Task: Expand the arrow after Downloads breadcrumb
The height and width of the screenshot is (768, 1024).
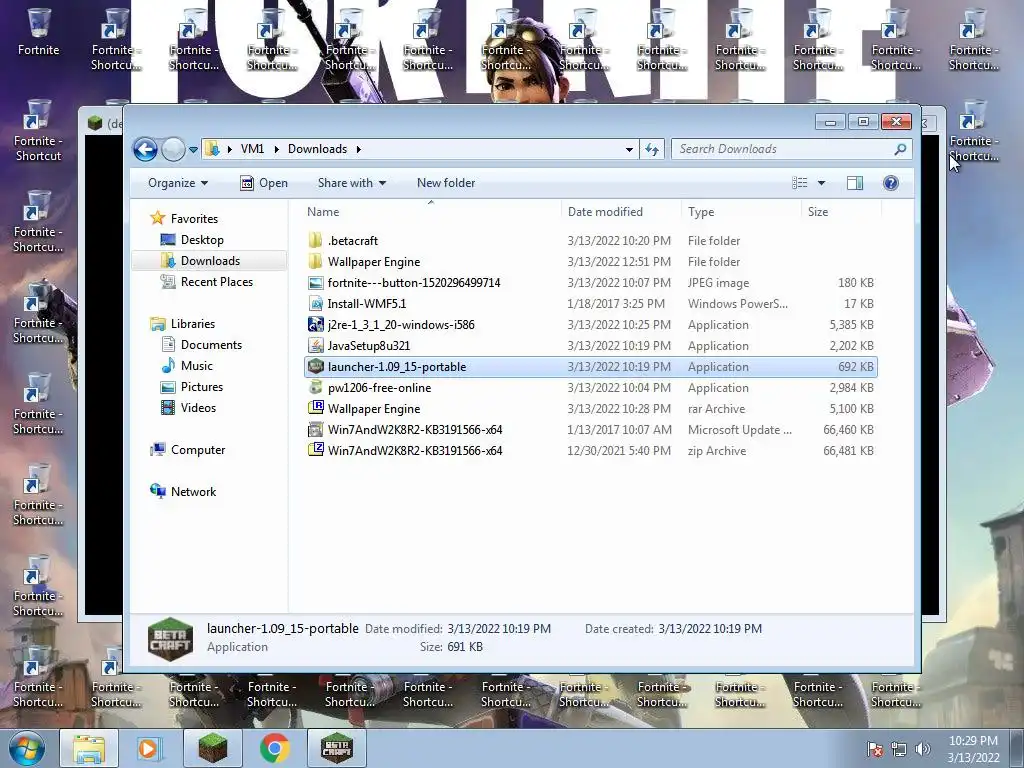Action: pos(359,149)
